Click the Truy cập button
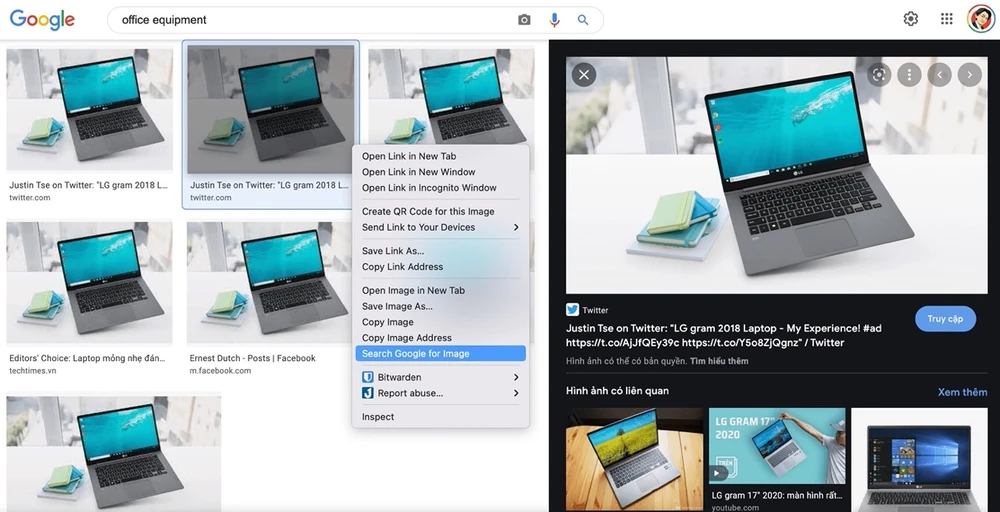This screenshot has width=1000, height=512. (945, 319)
